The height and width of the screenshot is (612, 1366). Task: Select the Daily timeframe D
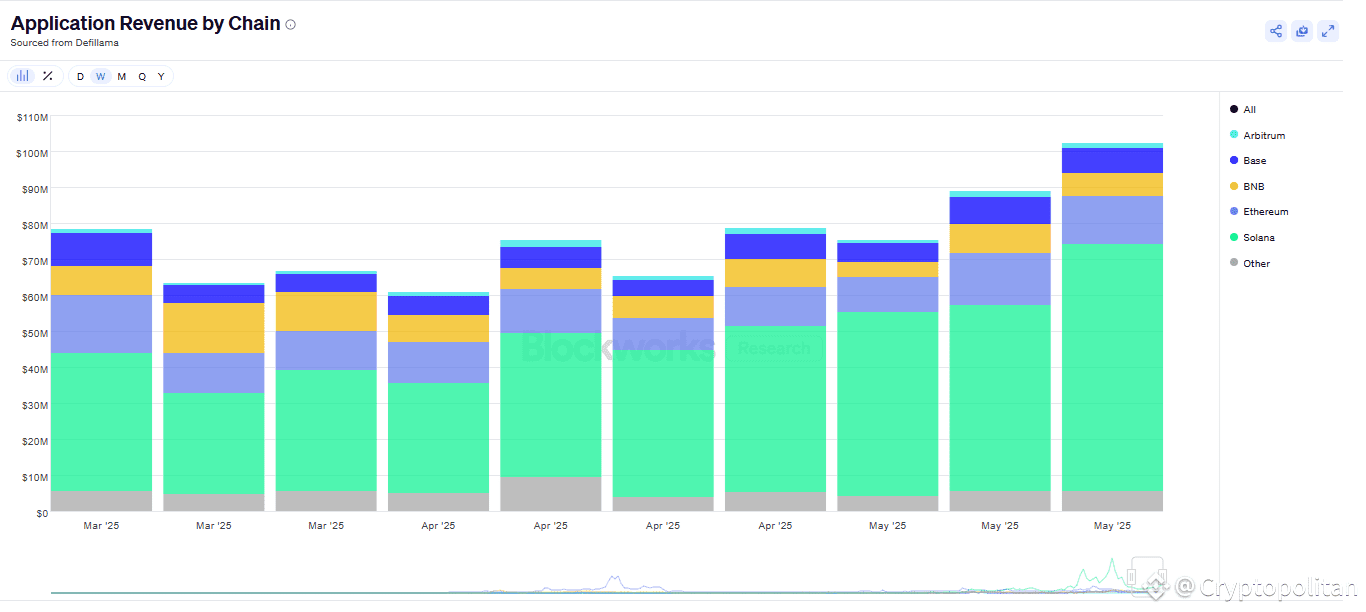pos(80,75)
